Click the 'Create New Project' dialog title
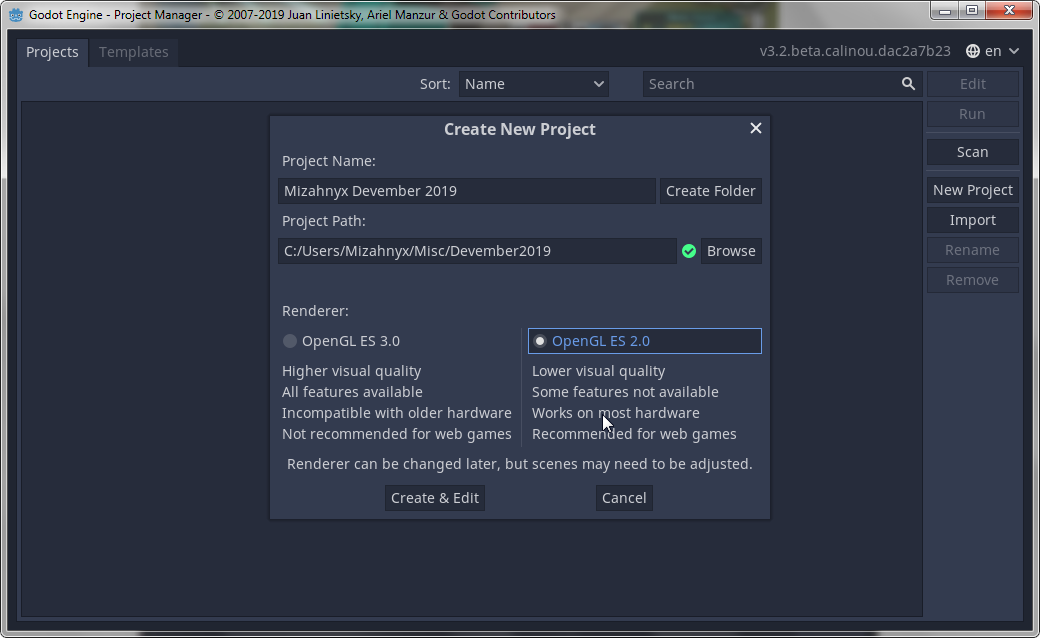This screenshot has height=638, width=1040. point(519,129)
